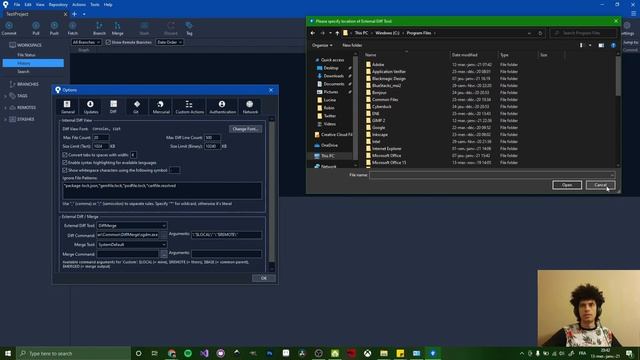Open a new tab with the plus icon
The image size is (640, 360).
pyautogui.click(x=74, y=14)
